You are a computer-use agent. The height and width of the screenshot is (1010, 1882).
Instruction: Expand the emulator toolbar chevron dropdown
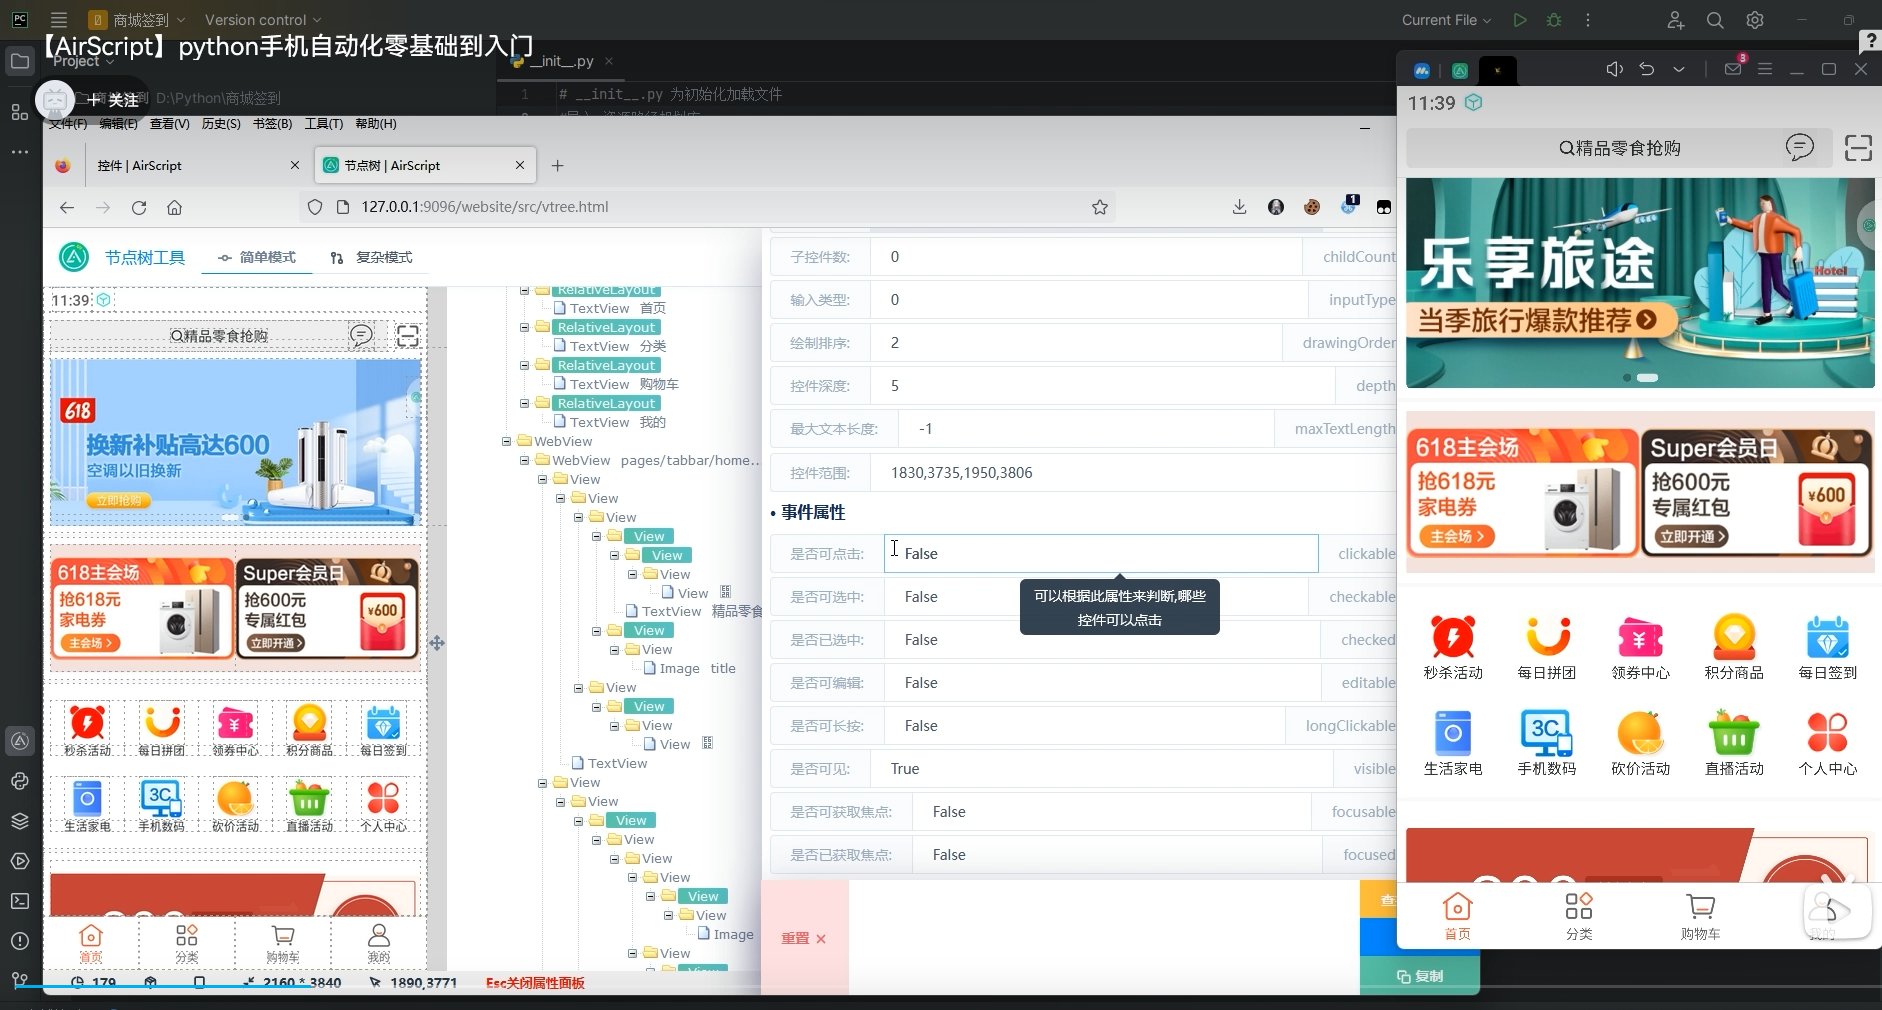coord(1679,69)
